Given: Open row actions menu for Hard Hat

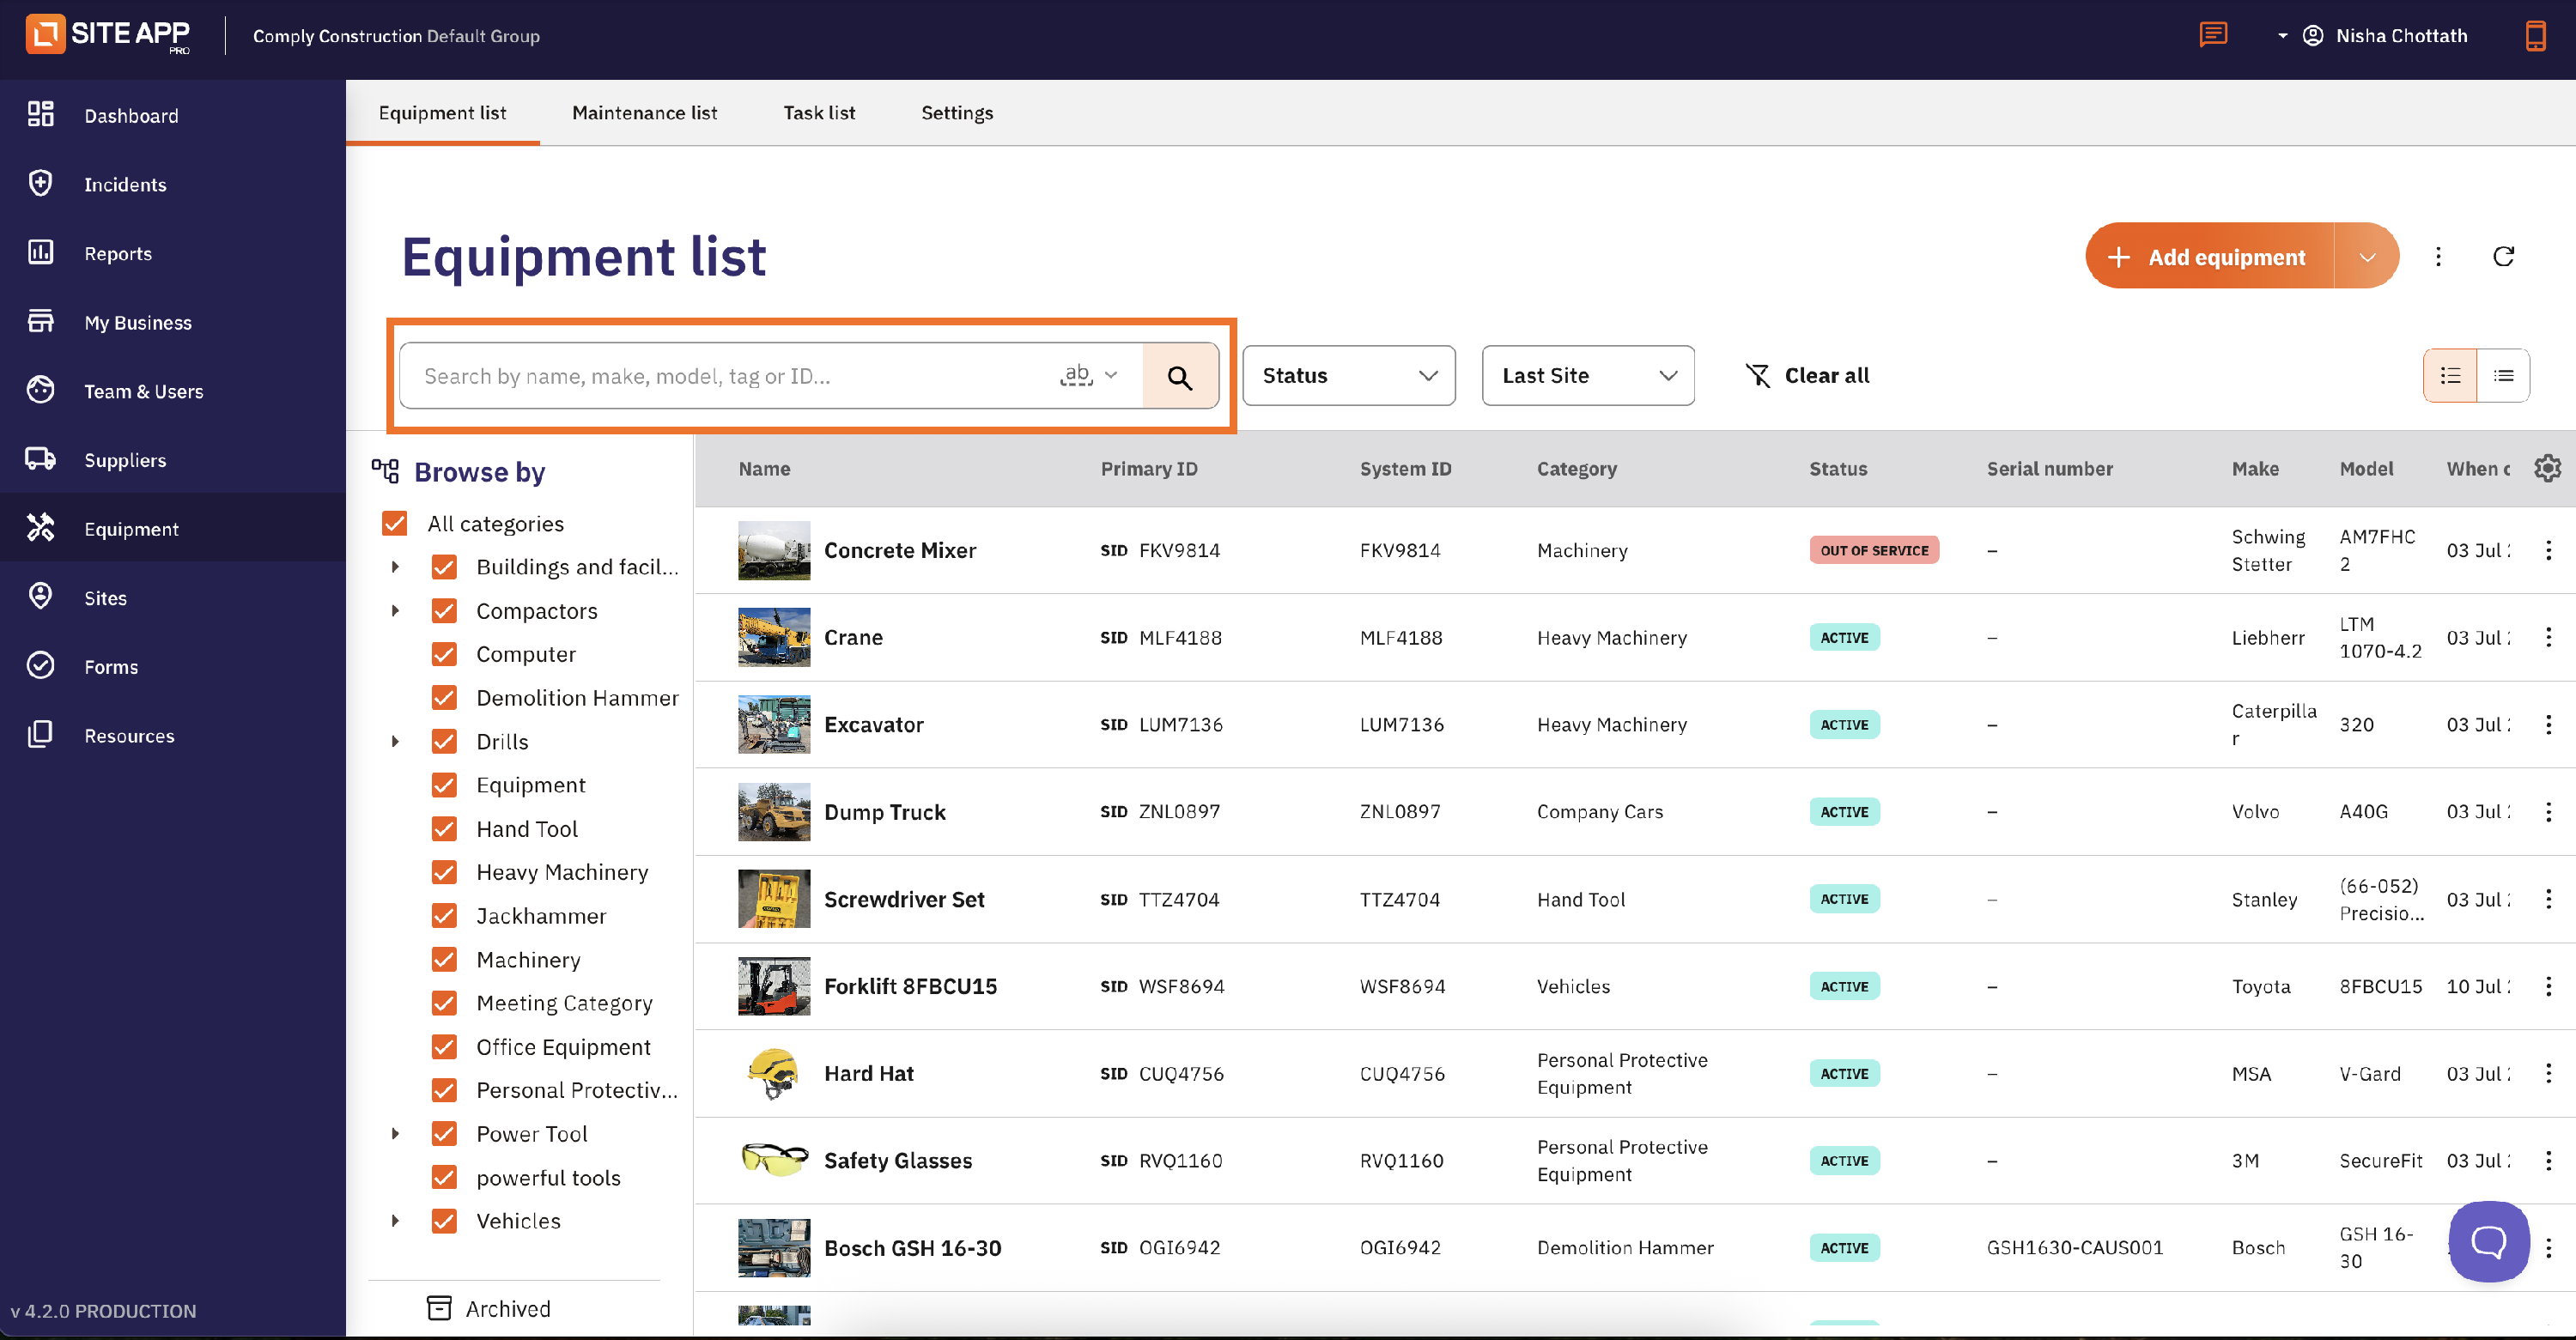Looking at the screenshot, I should [2548, 1073].
